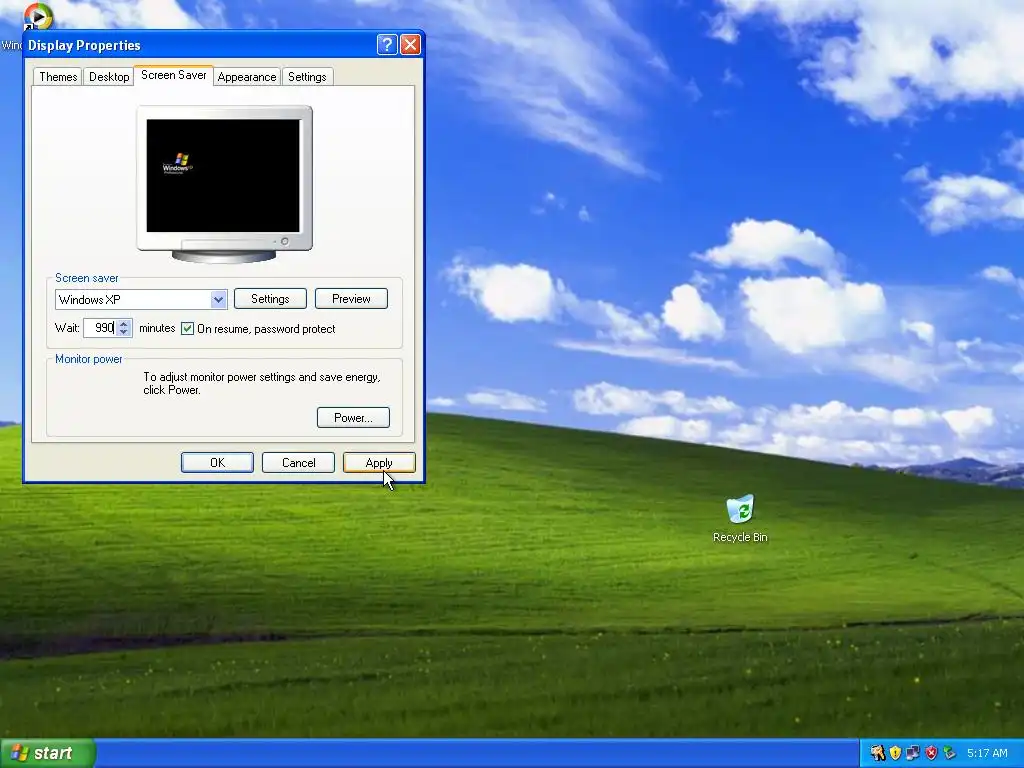Click OK to confirm display settings
The width and height of the screenshot is (1024, 768).
point(217,462)
